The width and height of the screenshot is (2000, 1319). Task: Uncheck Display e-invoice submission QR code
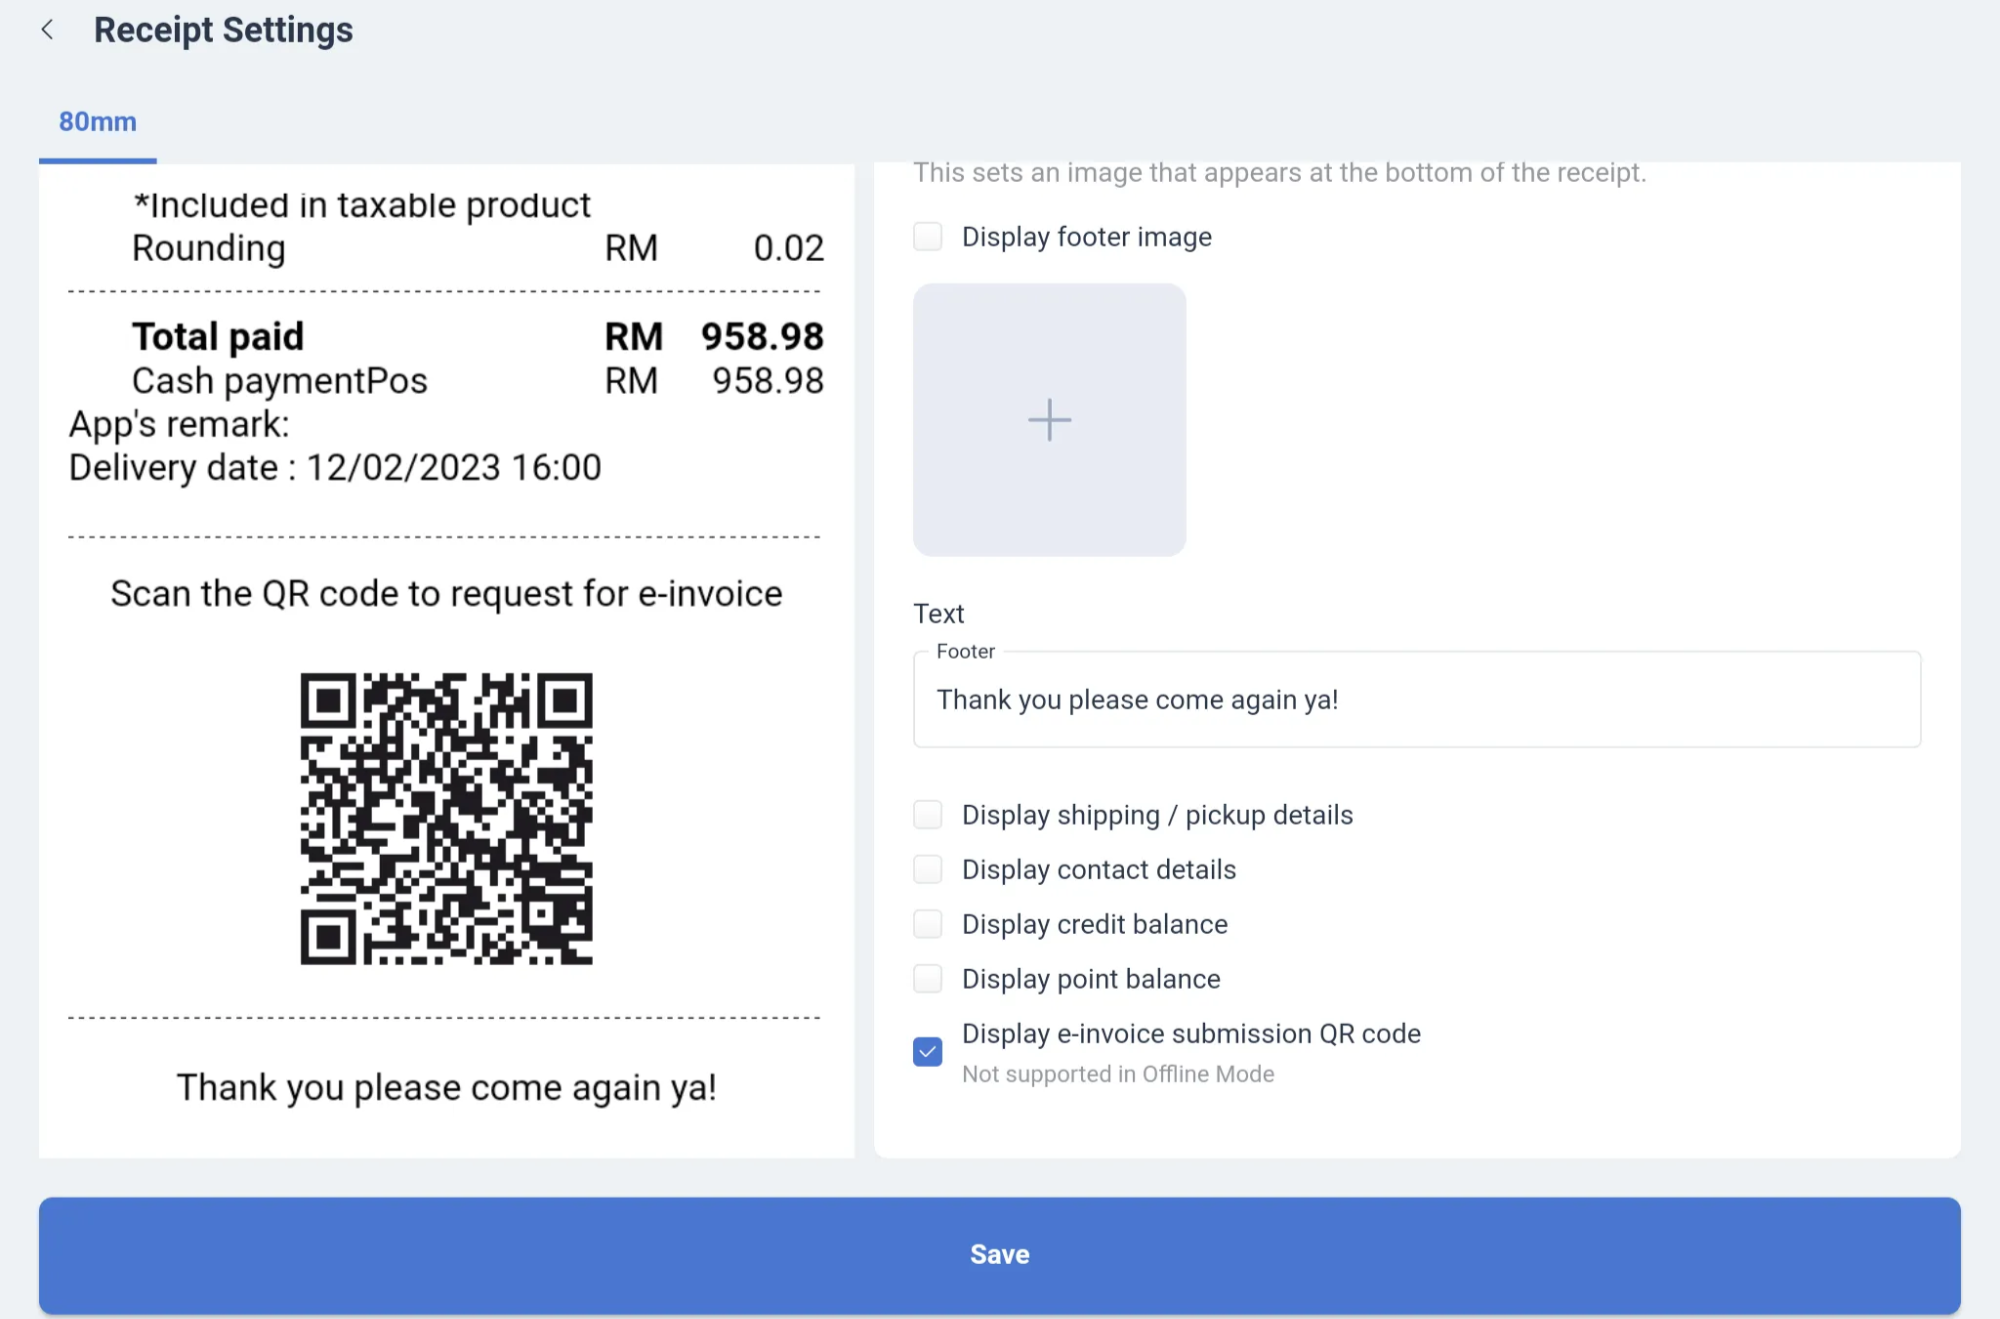point(927,1052)
